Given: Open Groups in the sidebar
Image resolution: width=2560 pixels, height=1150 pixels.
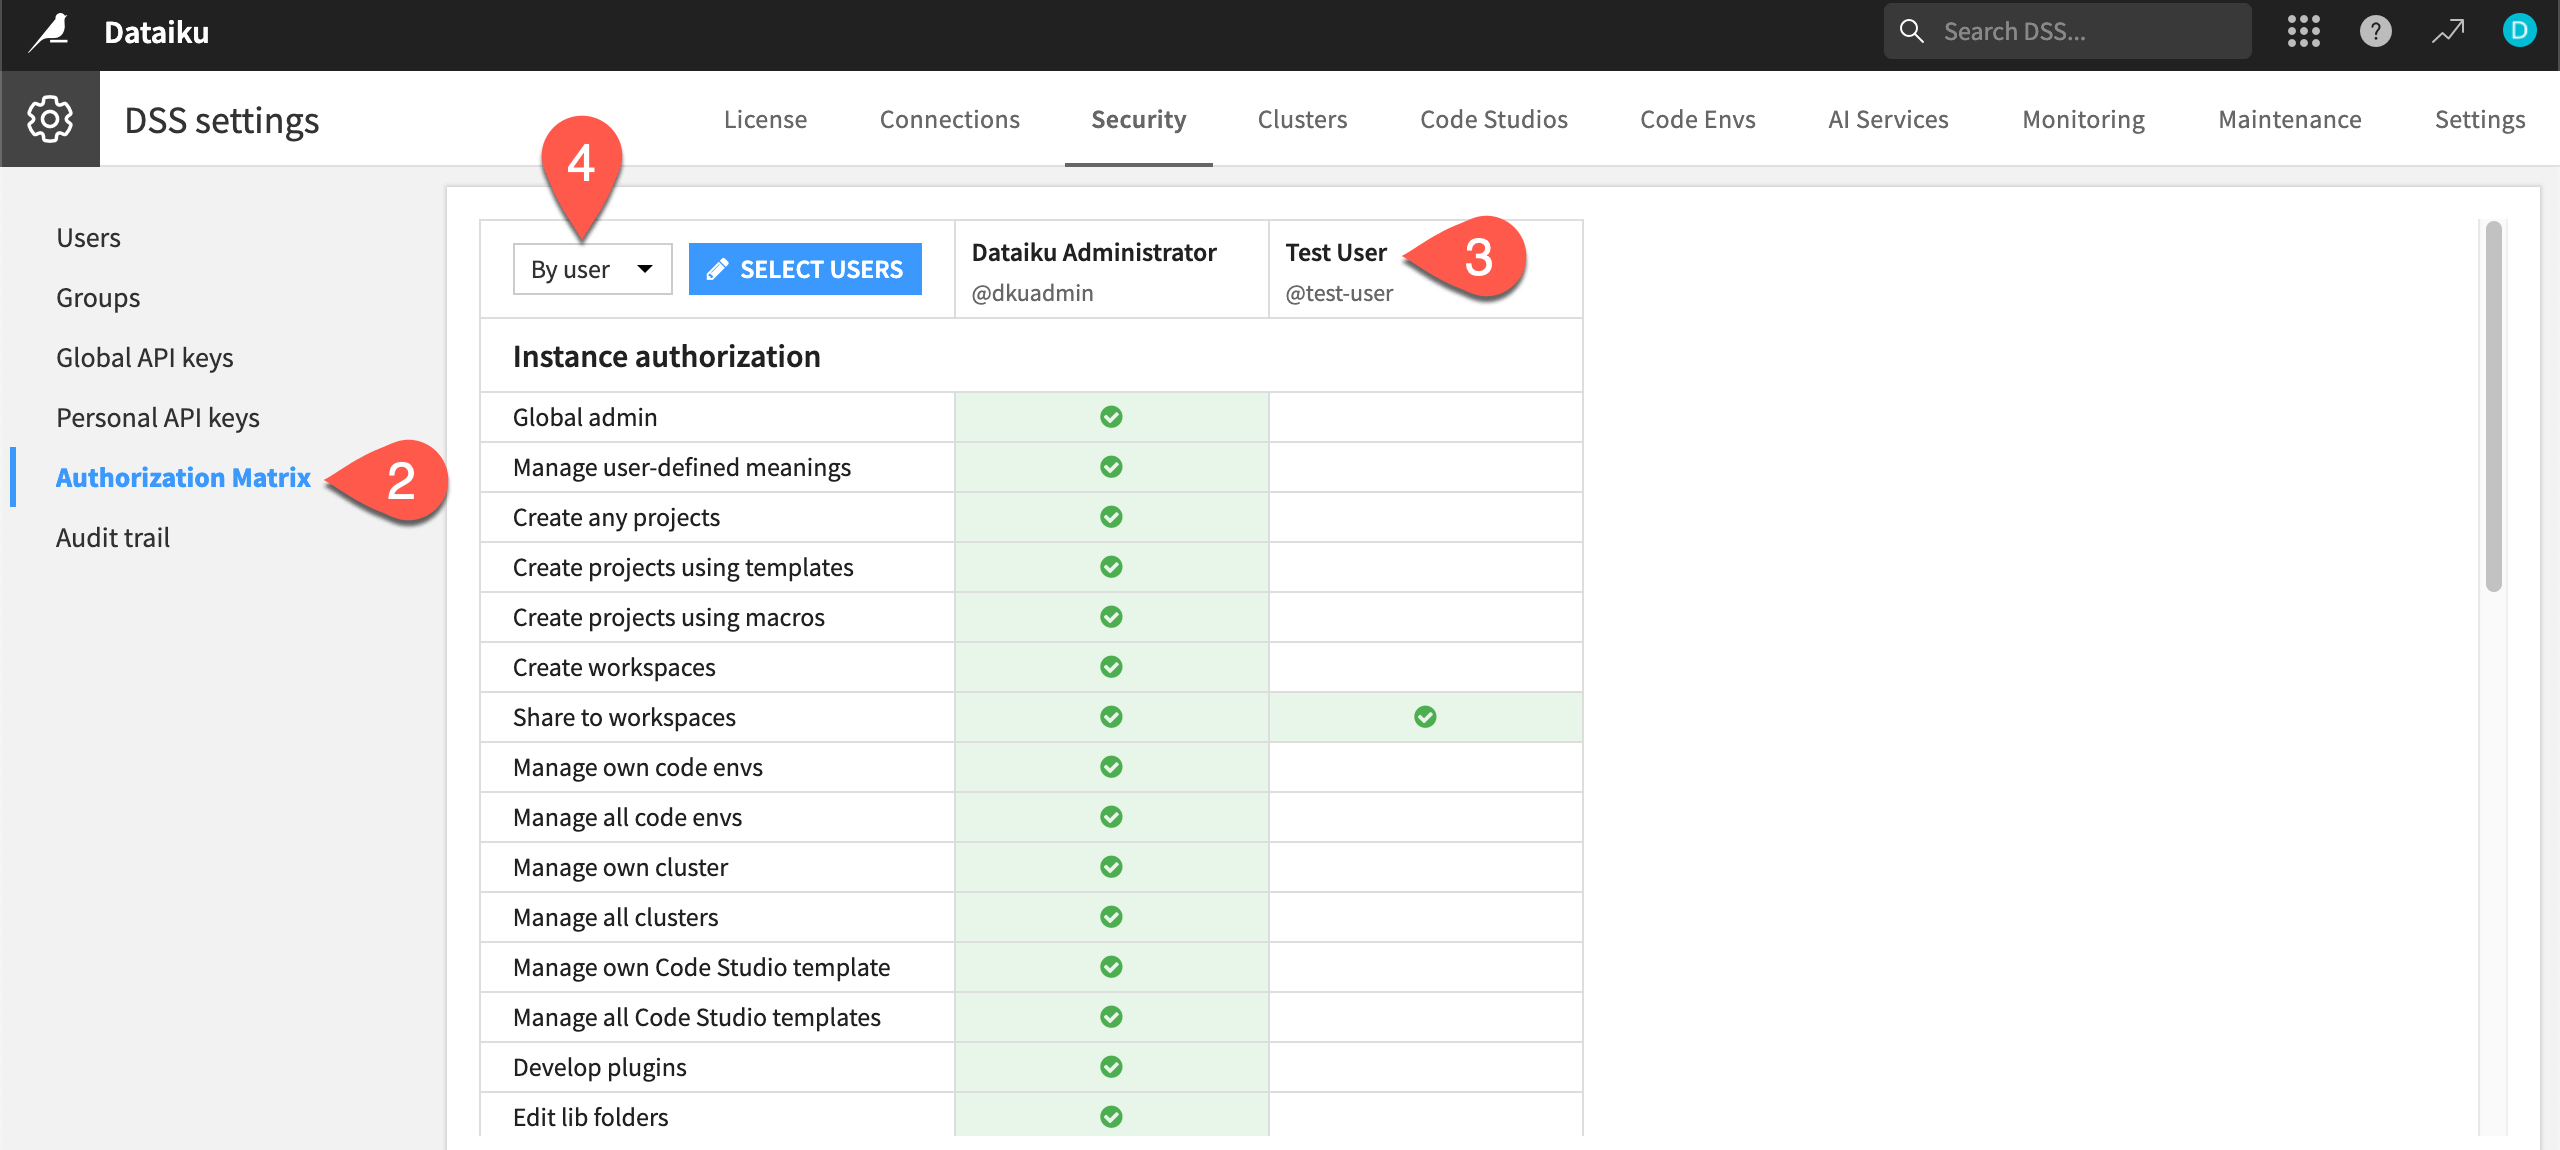Looking at the screenshot, I should point(98,298).
